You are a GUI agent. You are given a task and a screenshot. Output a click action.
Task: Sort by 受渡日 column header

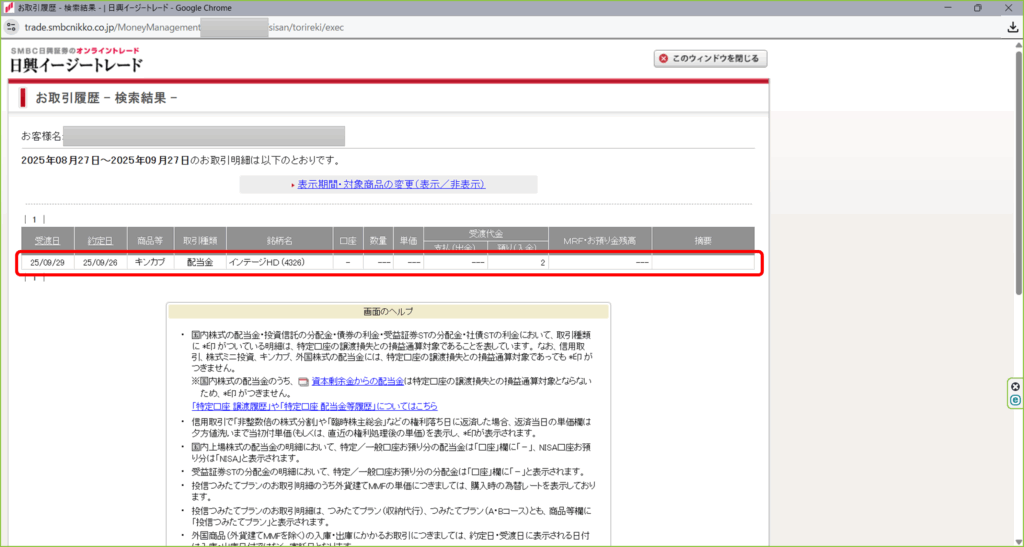(47, 241)
